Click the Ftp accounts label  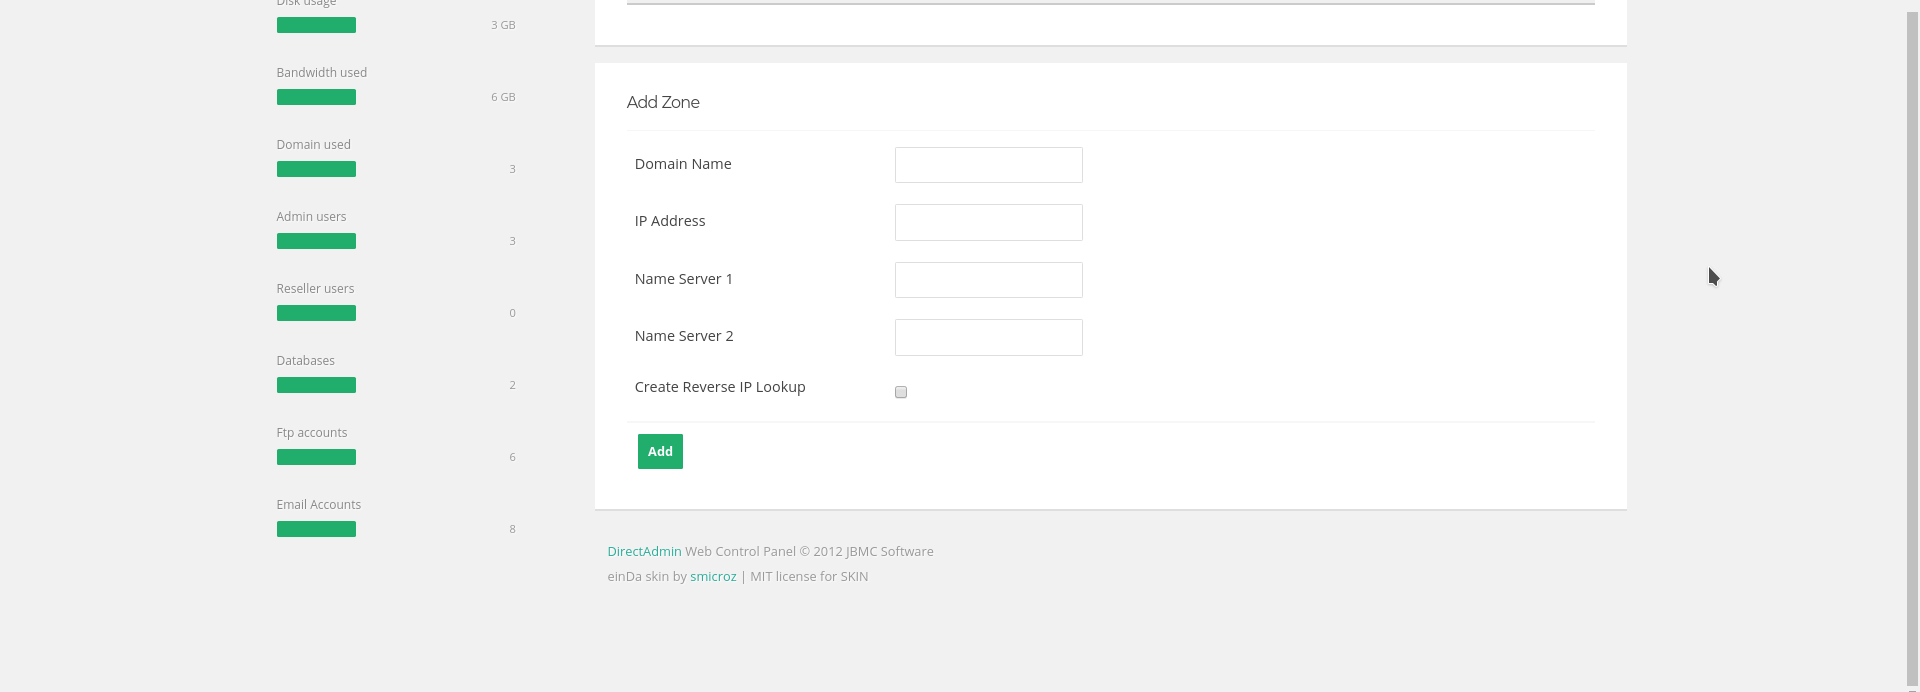click(312, 432)
